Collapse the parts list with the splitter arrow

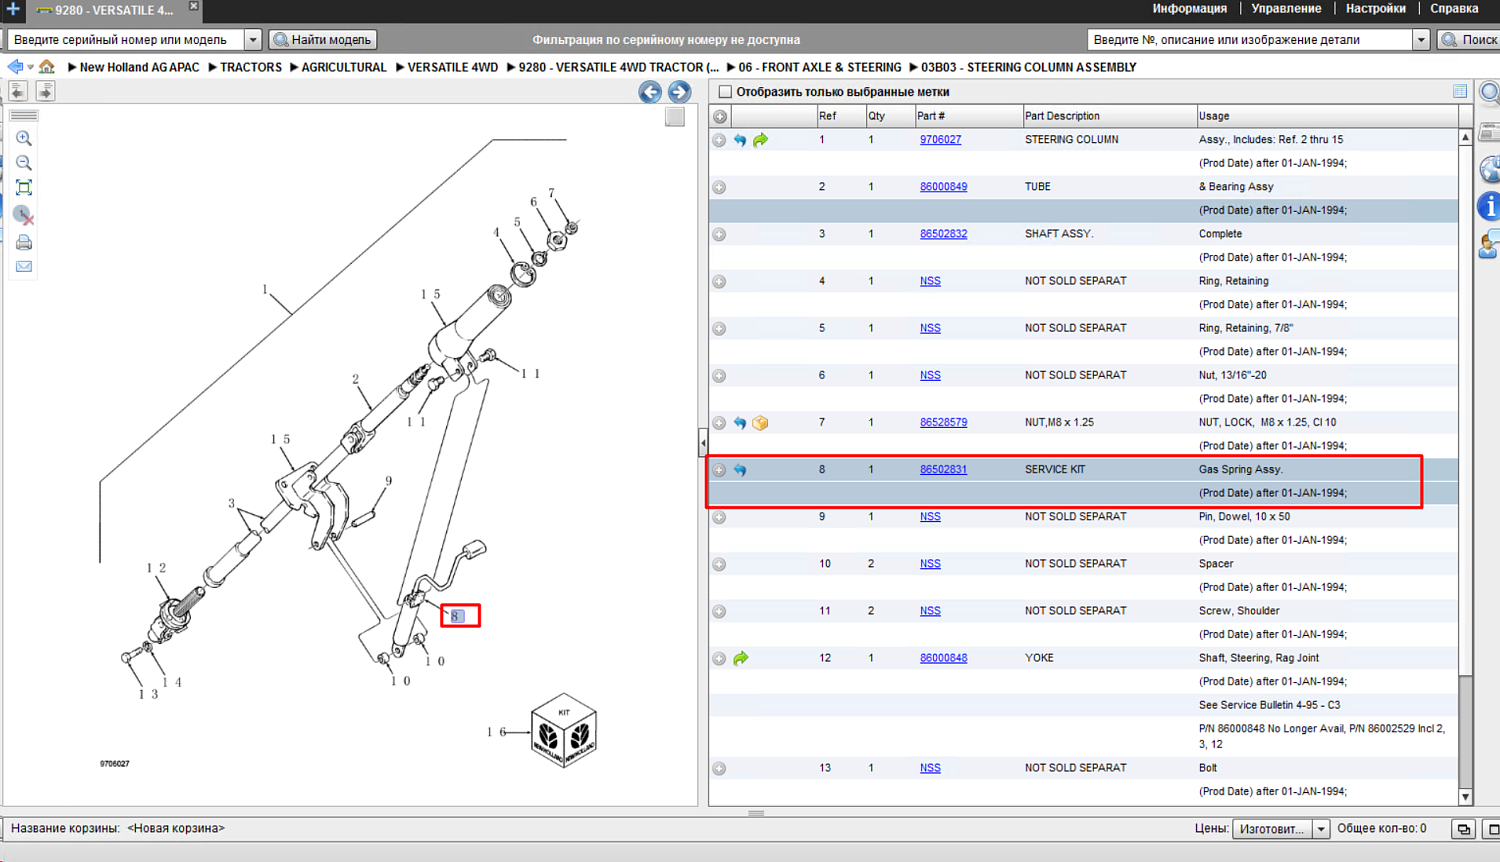(703, 443)
